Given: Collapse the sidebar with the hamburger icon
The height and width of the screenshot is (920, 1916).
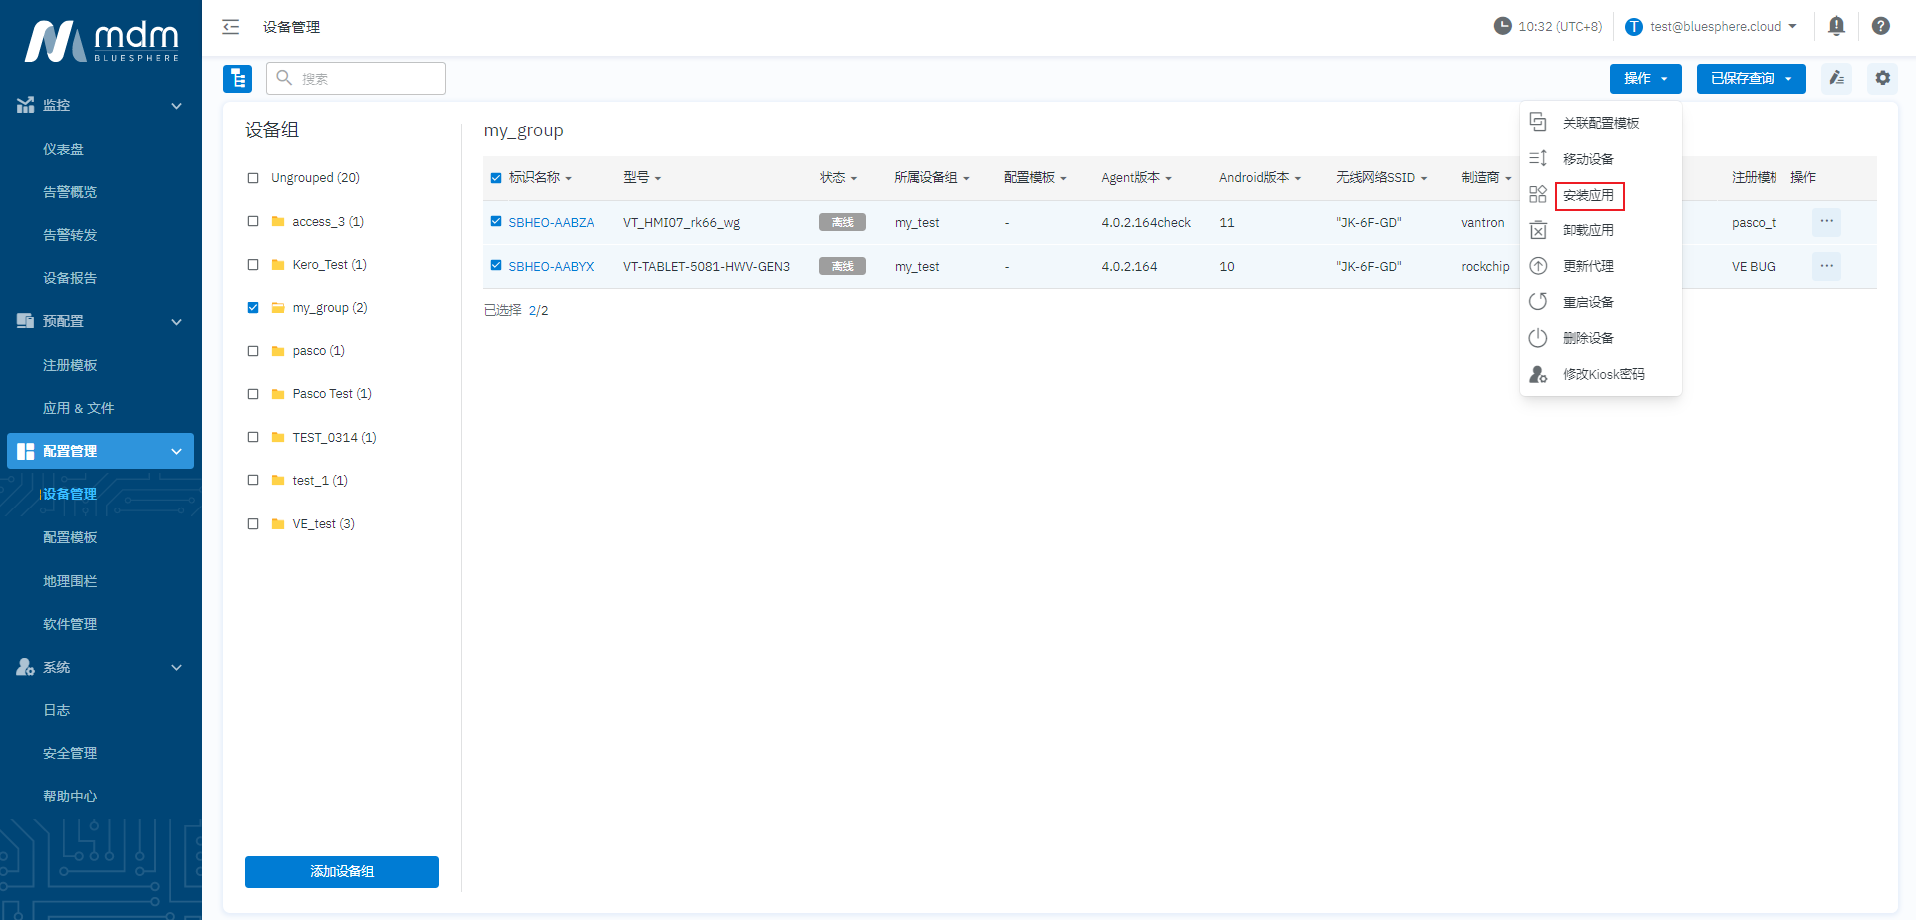Looking at the screenshot, I should click(231, 27).
